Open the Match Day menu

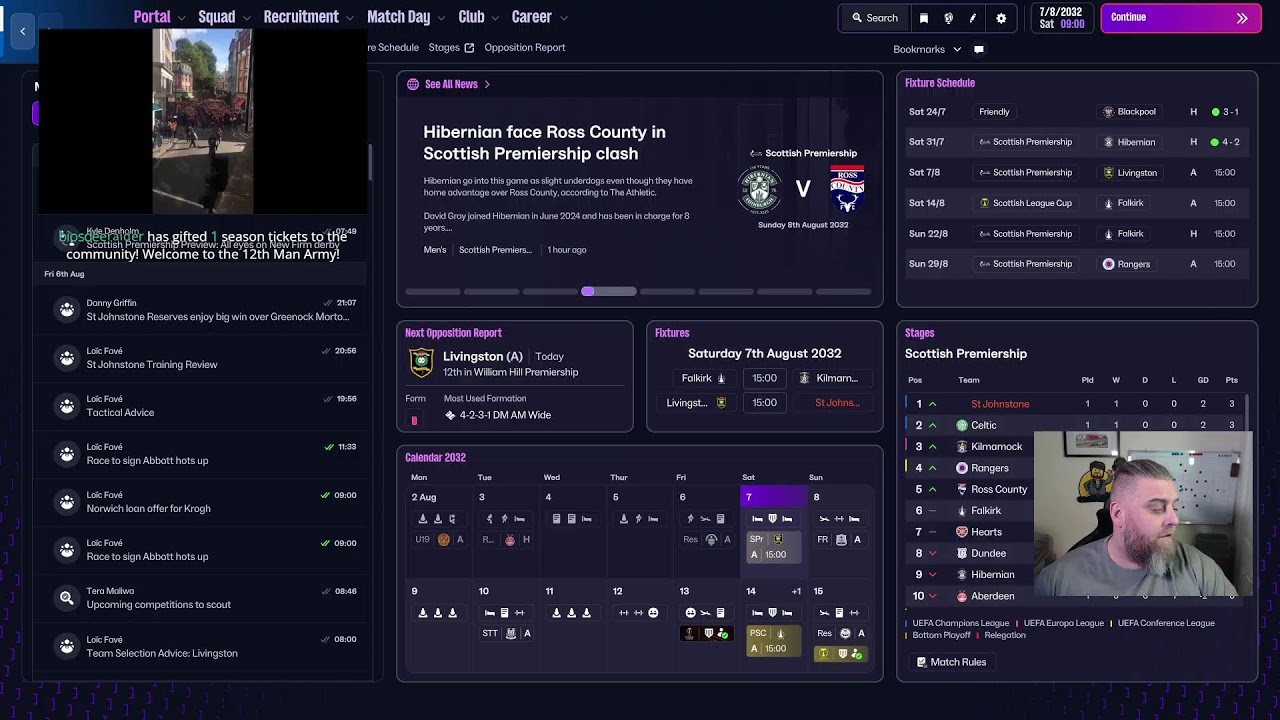[398, 17]
